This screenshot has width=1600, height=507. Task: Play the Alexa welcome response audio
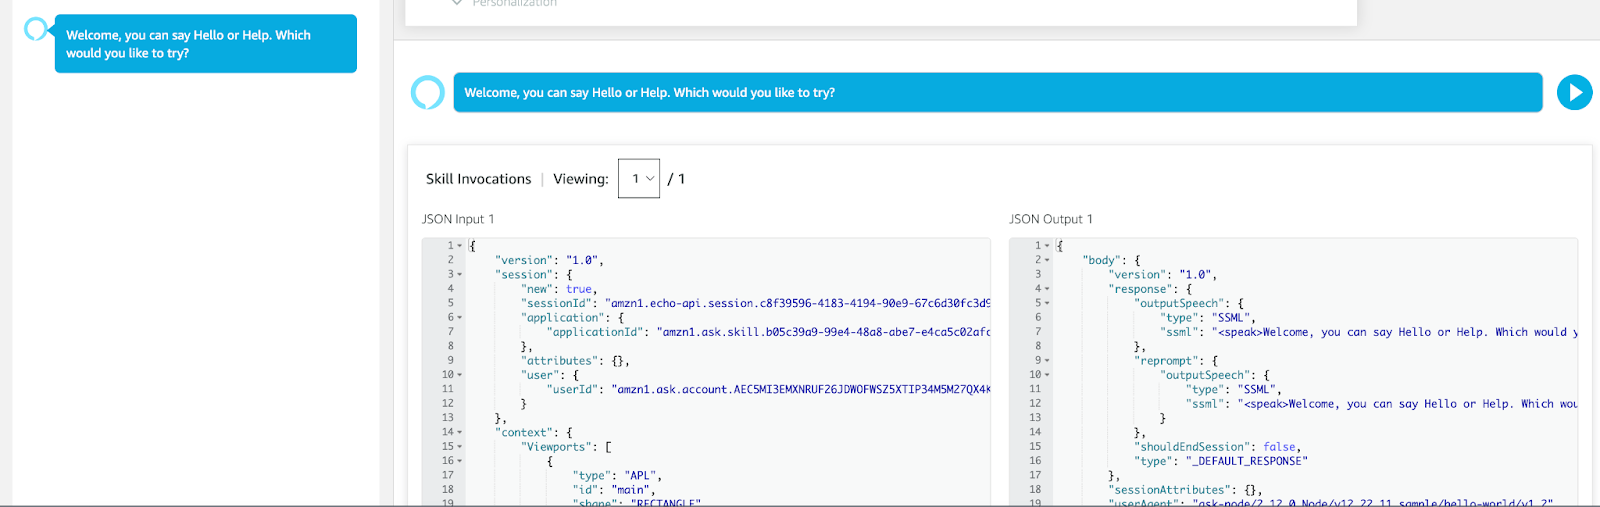click(1574, 93)
